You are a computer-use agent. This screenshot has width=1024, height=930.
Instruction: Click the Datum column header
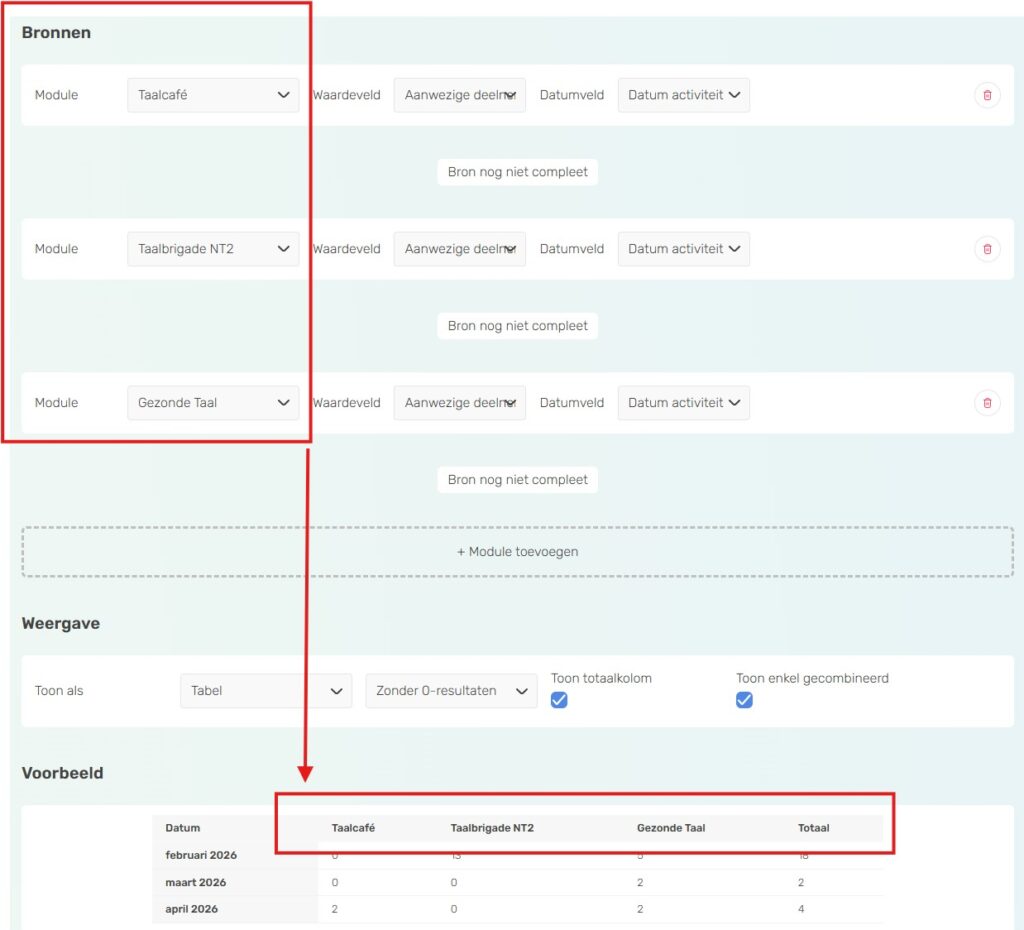point(182,828)
